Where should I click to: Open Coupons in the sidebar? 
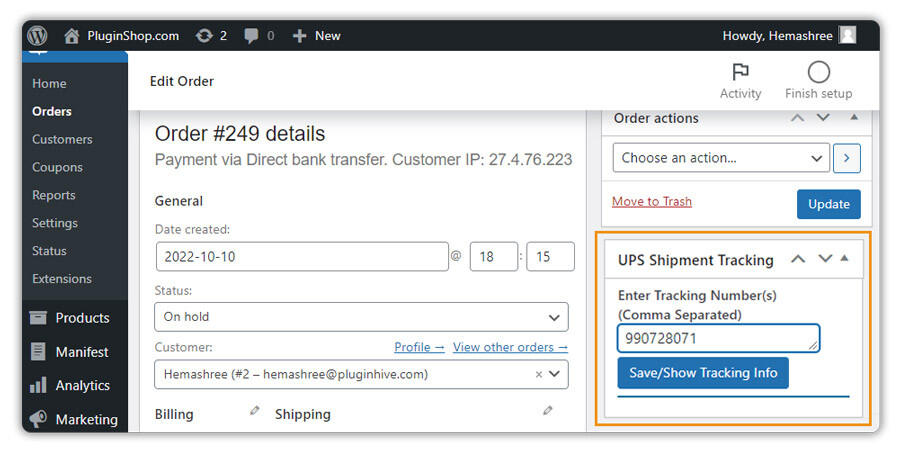tap(57, 168)
